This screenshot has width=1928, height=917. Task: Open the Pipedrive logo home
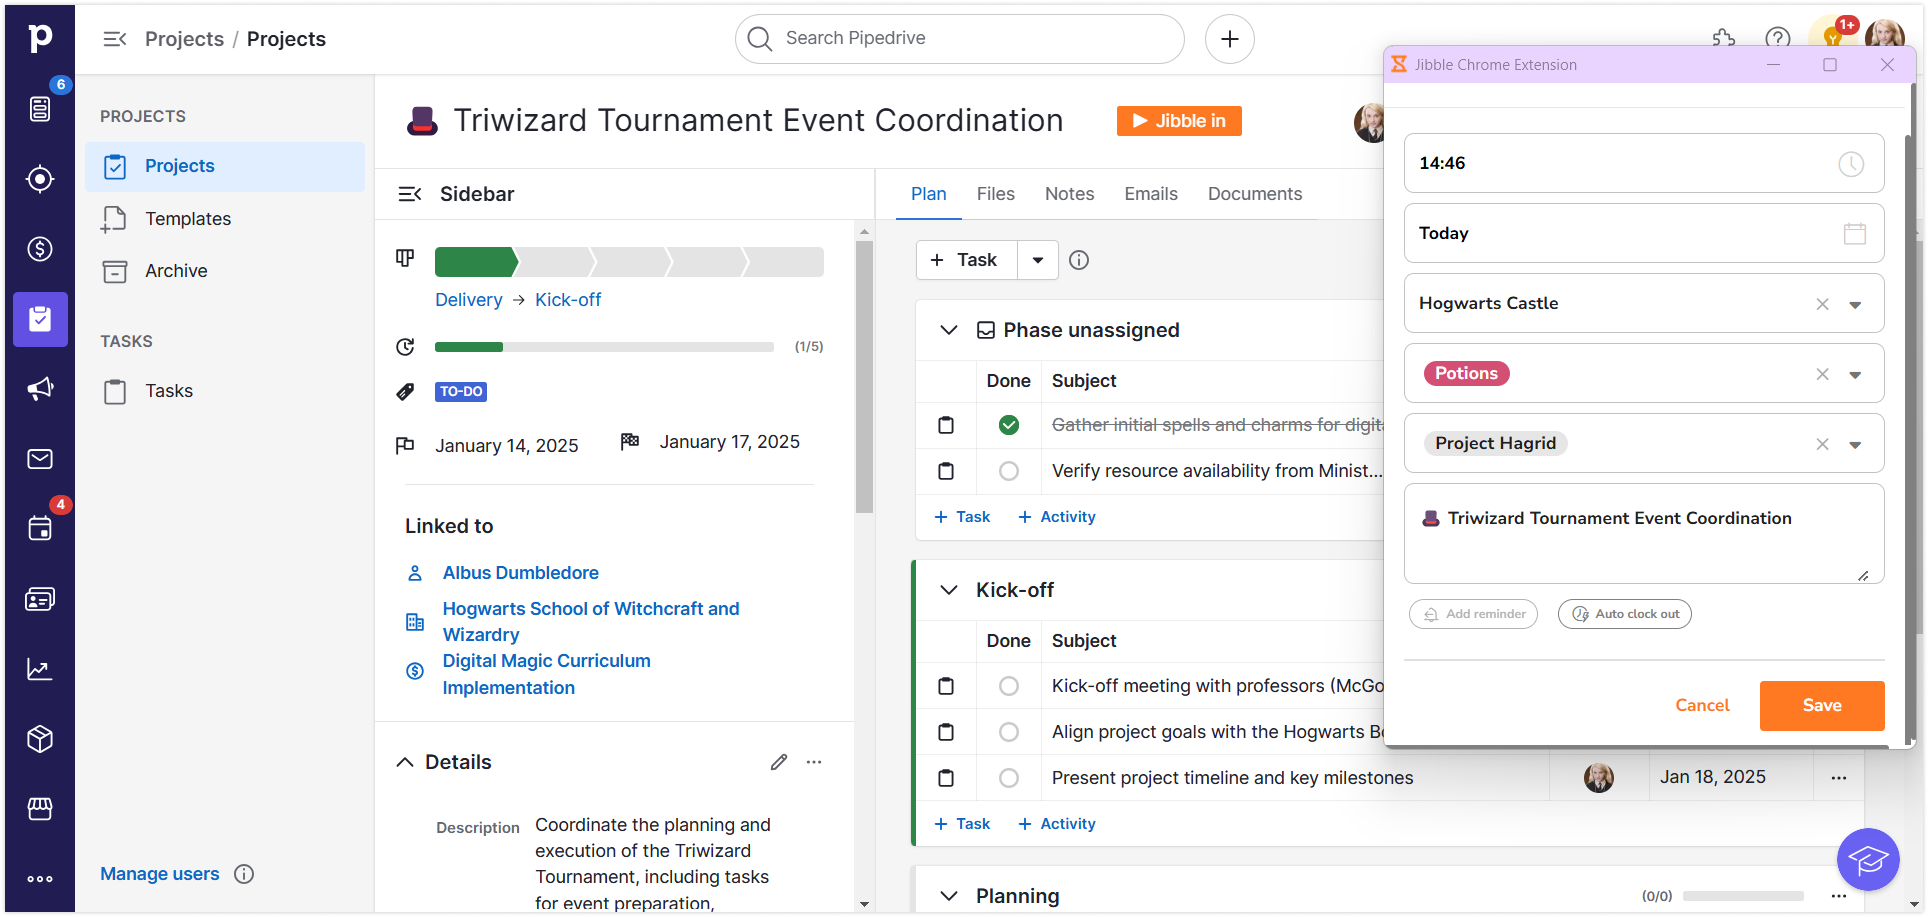(40, 38)
